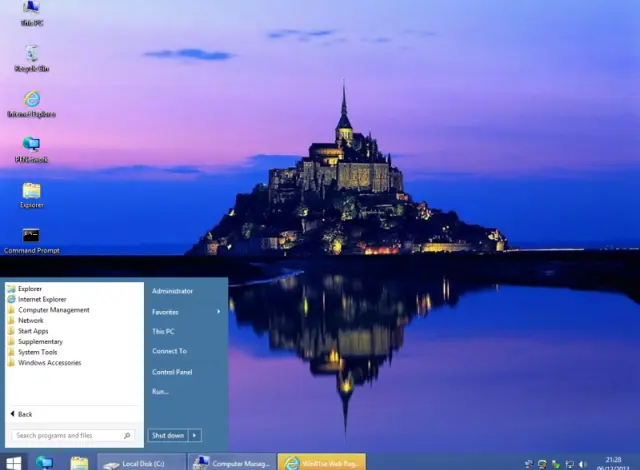640x470 pixels.
Task: Open Internet Explorer desktop shortcut
Action: coord(31,104)
